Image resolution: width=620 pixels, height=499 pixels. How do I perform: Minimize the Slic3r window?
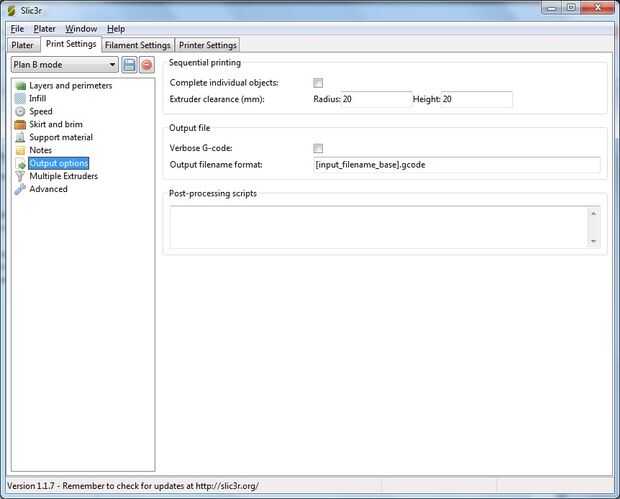click(x=552, y=9)
